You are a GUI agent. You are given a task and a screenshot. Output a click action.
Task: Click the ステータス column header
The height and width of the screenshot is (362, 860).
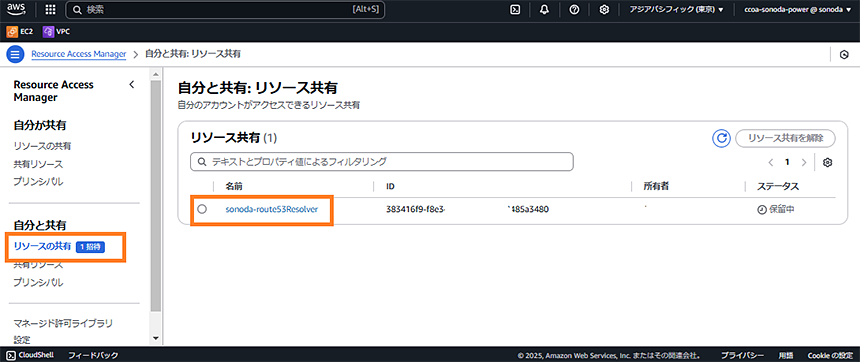778,186
